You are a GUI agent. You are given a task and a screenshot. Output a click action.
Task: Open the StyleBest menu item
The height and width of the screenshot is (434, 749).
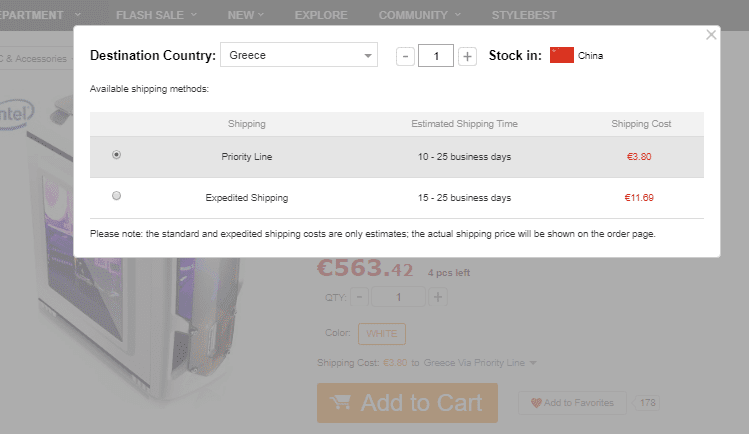click(x=524, y=15)
